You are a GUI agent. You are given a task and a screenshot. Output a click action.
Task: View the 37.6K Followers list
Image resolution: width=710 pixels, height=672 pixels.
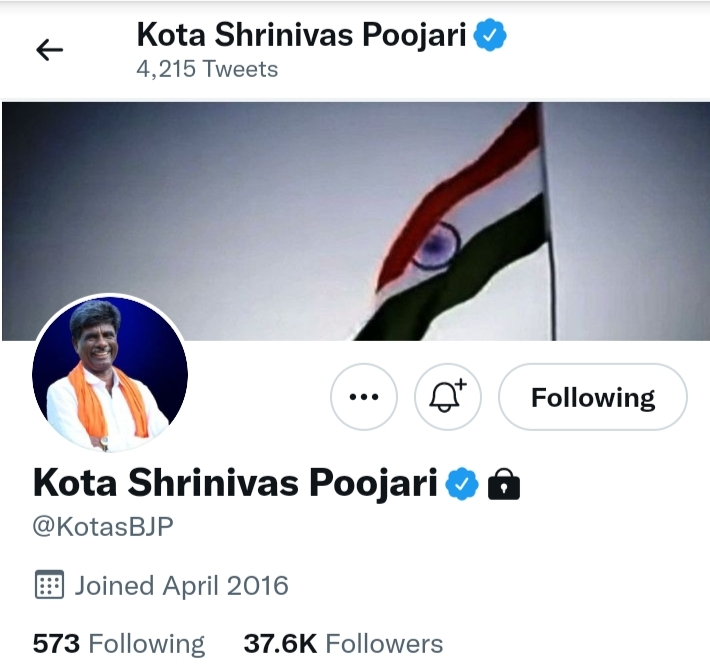click(x=343, y=643)
